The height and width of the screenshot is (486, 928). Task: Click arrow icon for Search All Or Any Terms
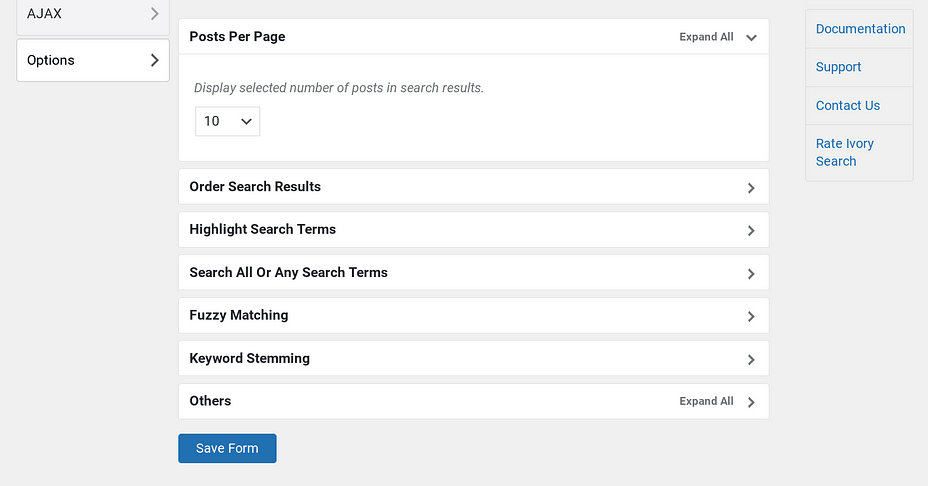click(x=751, y=273)
